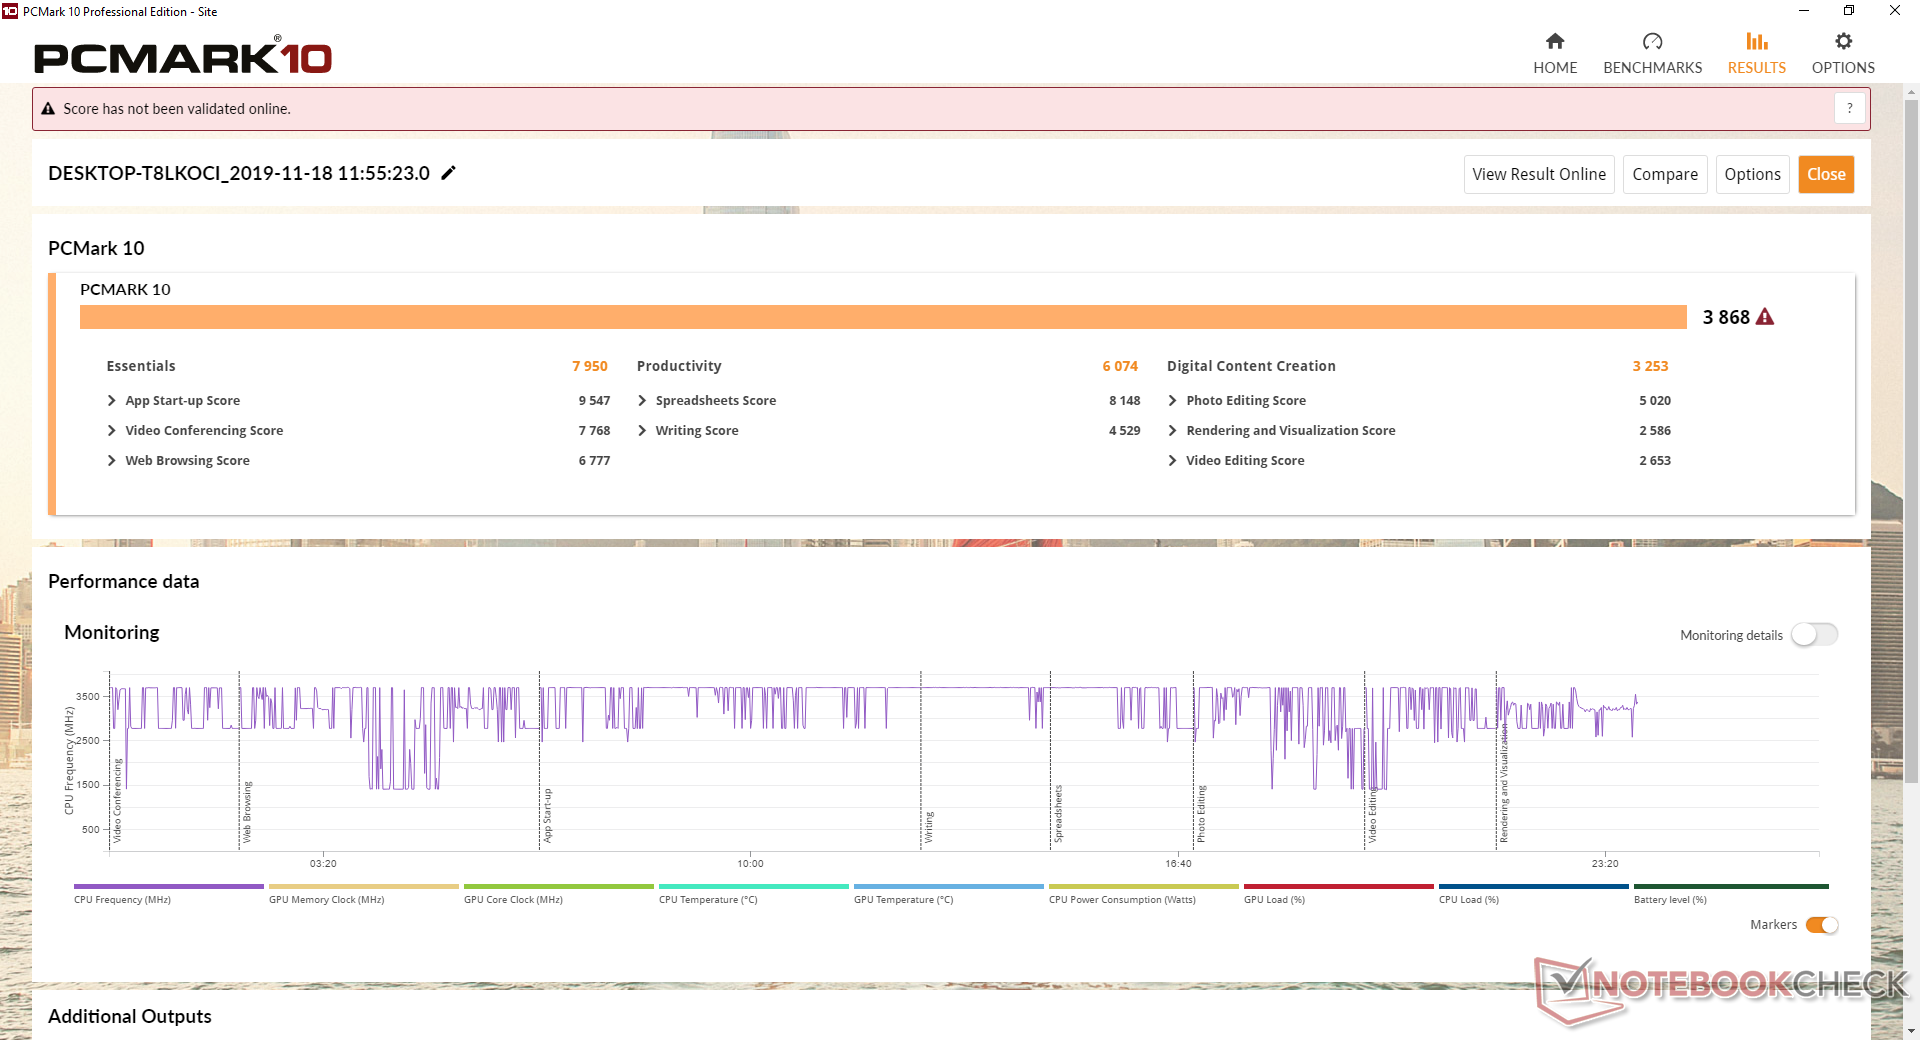Viewport: 1920px width, 1040px height.
Task: Minimize the PCMark window
Action: 1803,11
